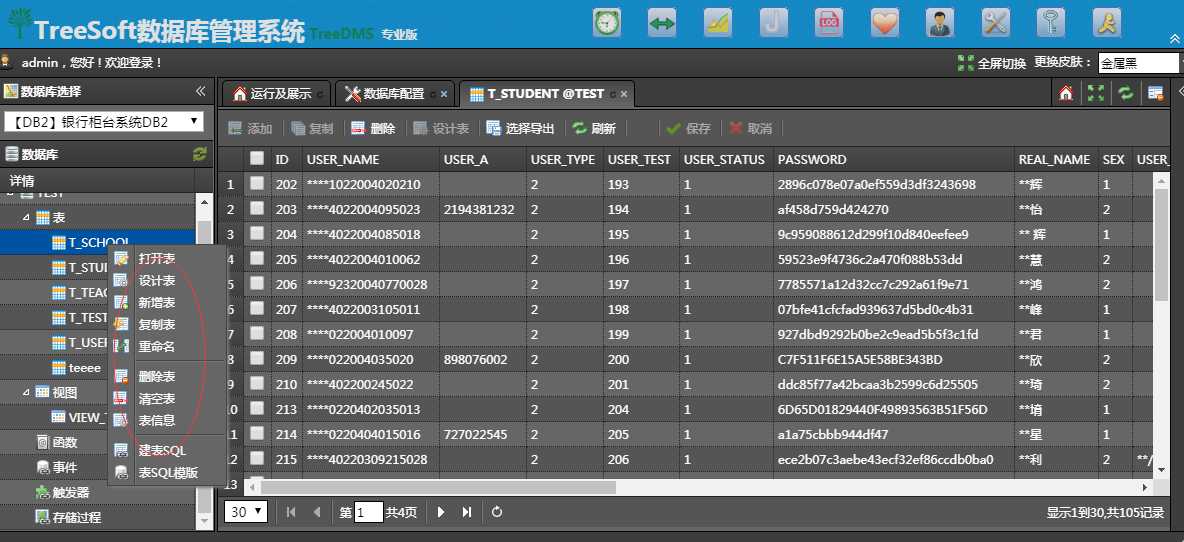Collapse the 视图 tree node
The image size is (1184, 542).
(x=26, y=393)
